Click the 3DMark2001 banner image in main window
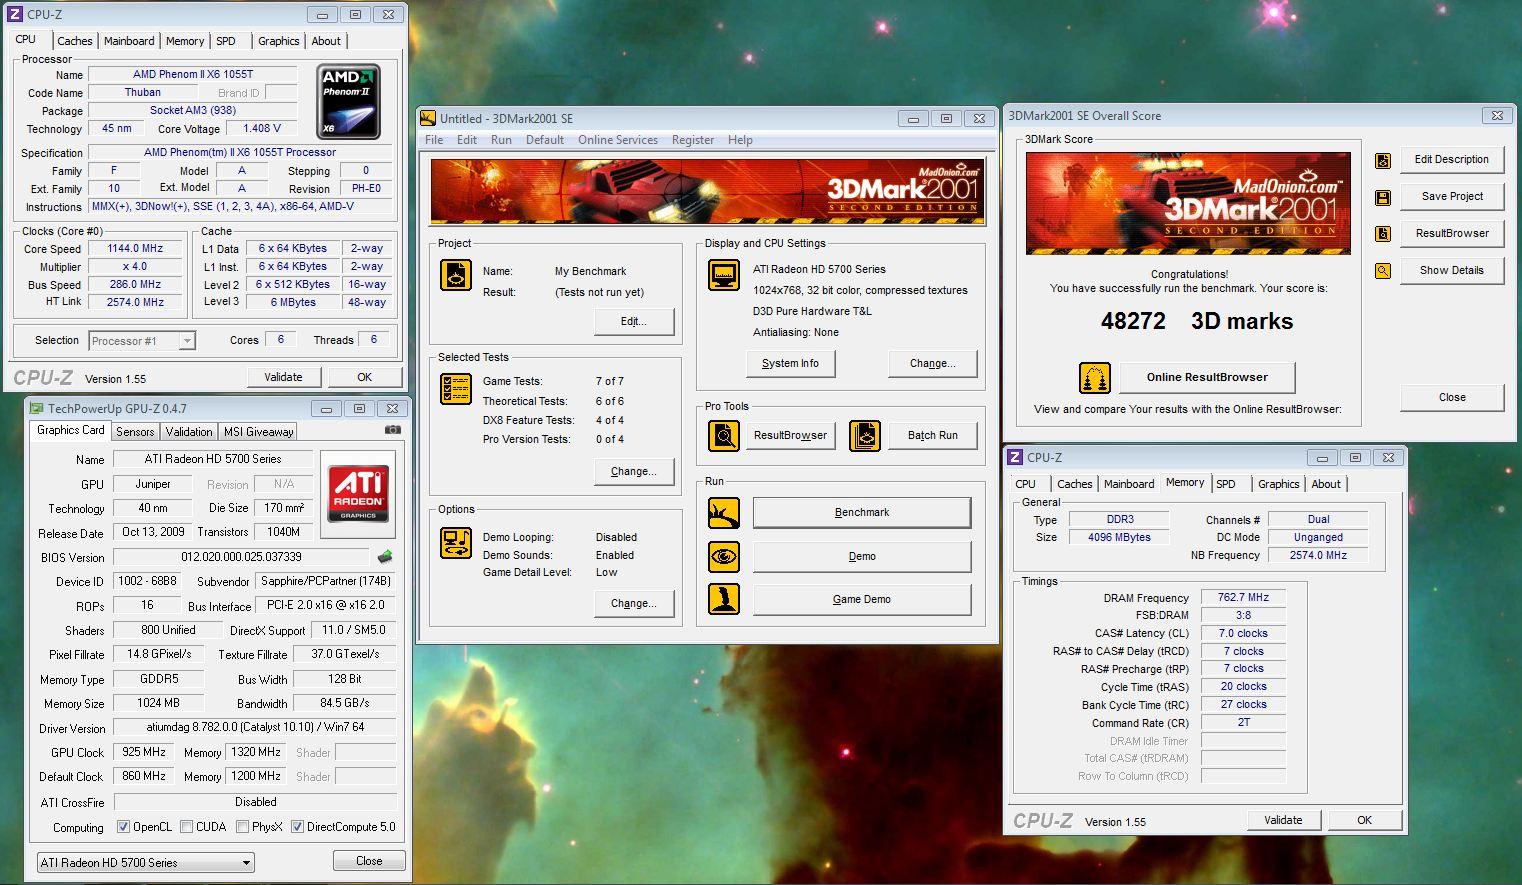Screen dimensions: 1522x885 (708, 191)
